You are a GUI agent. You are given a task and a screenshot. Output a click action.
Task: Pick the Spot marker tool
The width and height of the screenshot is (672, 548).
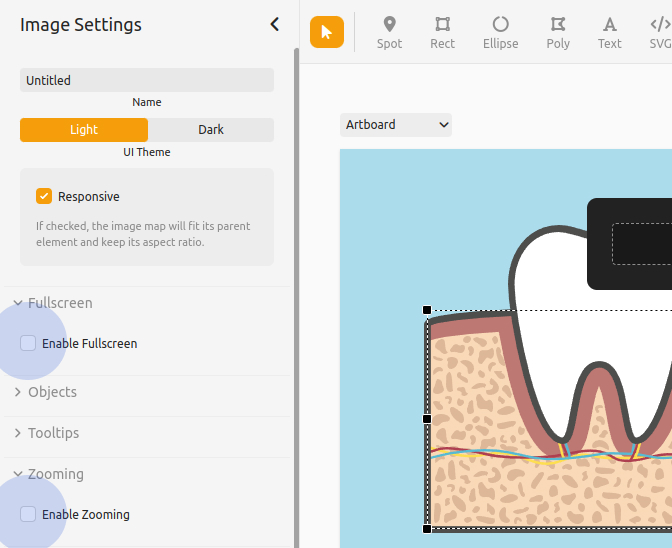pos(389,33)
